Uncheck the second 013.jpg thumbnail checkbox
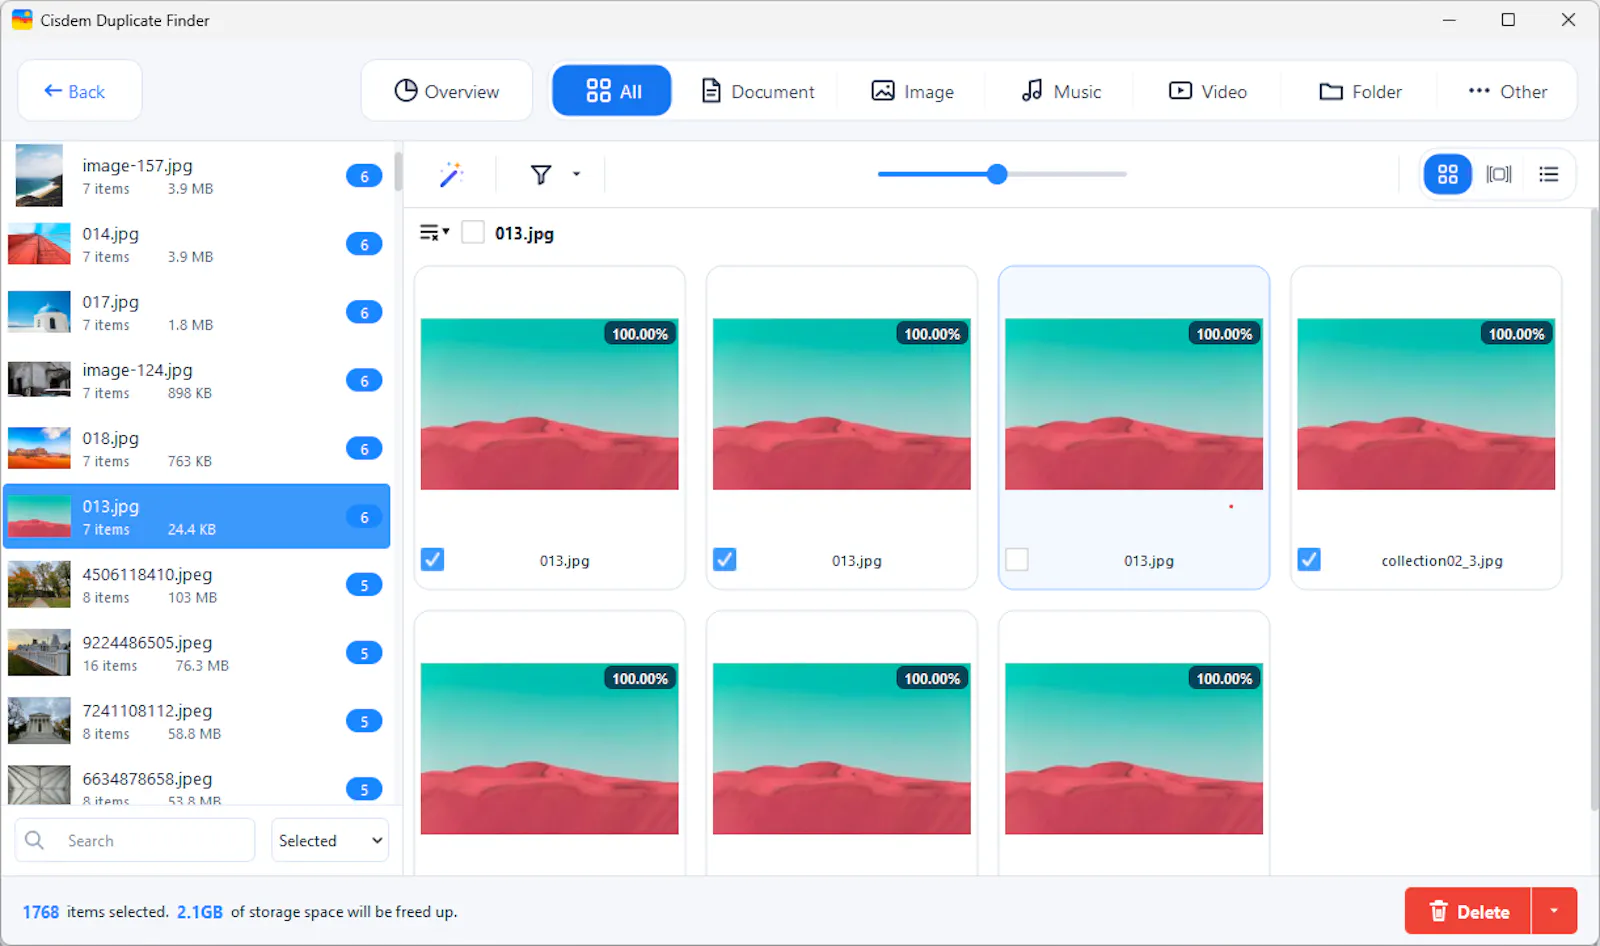The height and width of the screenshot is (946, 1600). click(x=724, y=560)
